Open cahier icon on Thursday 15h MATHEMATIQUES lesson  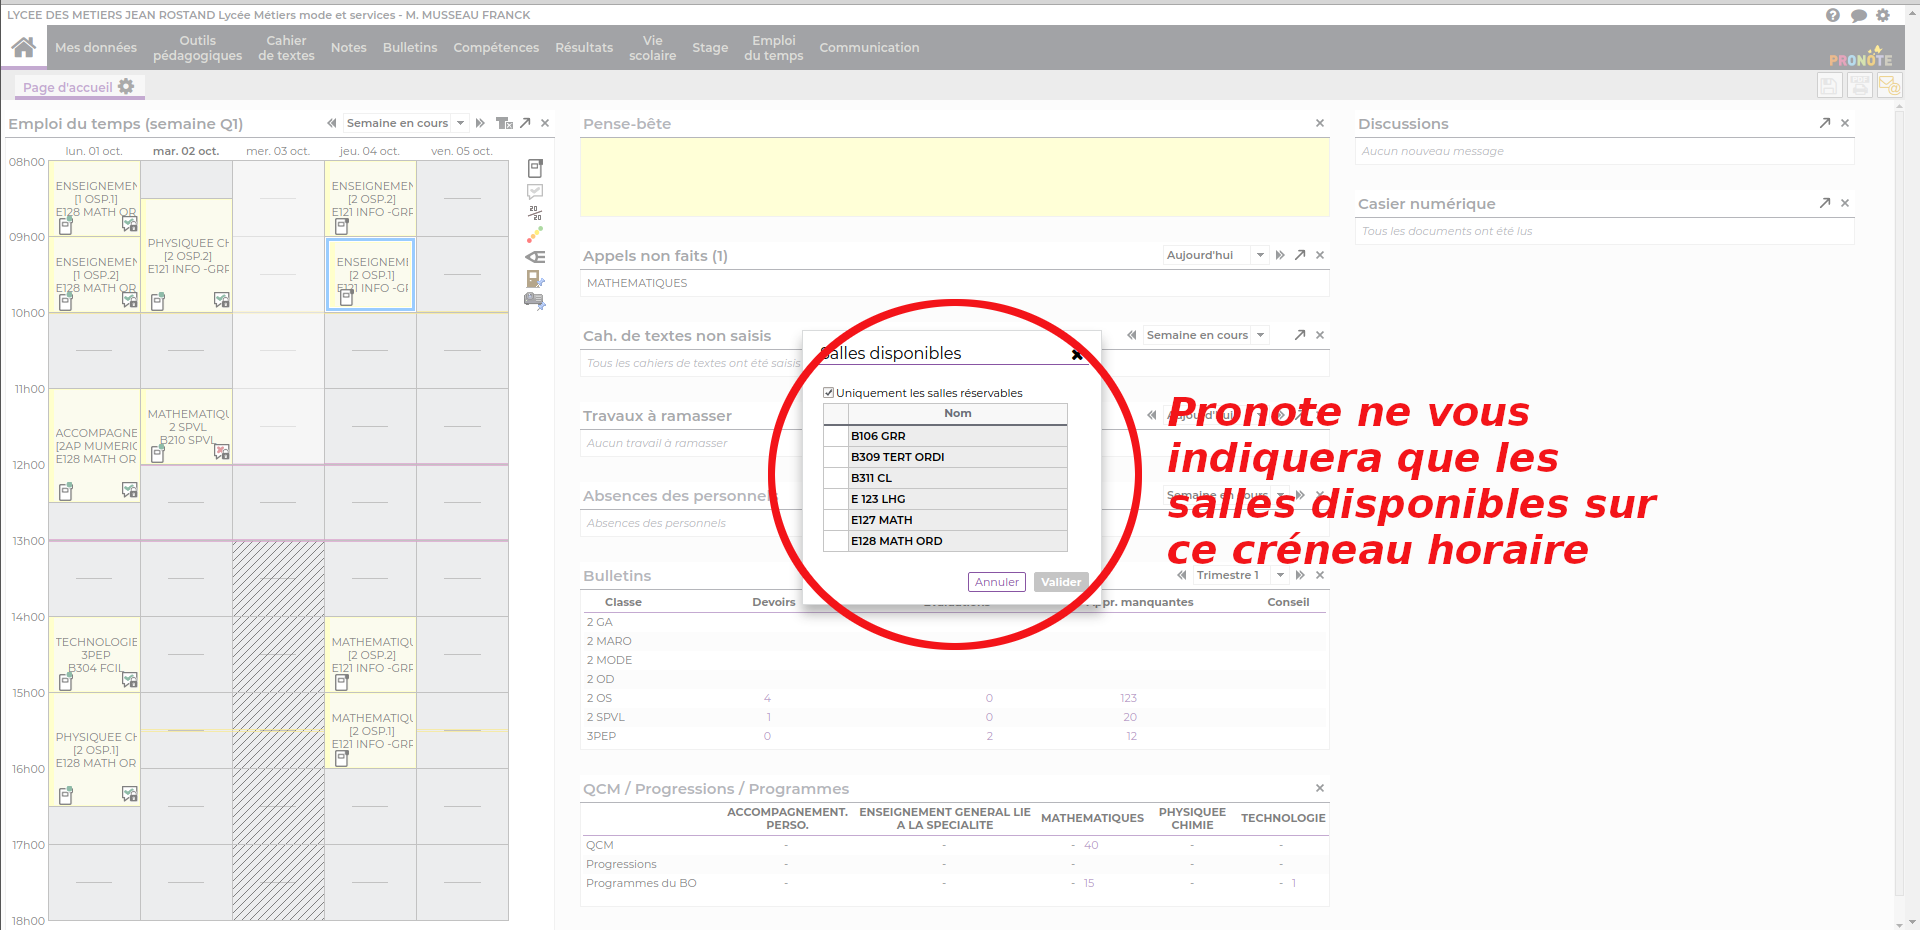(342, 758)
